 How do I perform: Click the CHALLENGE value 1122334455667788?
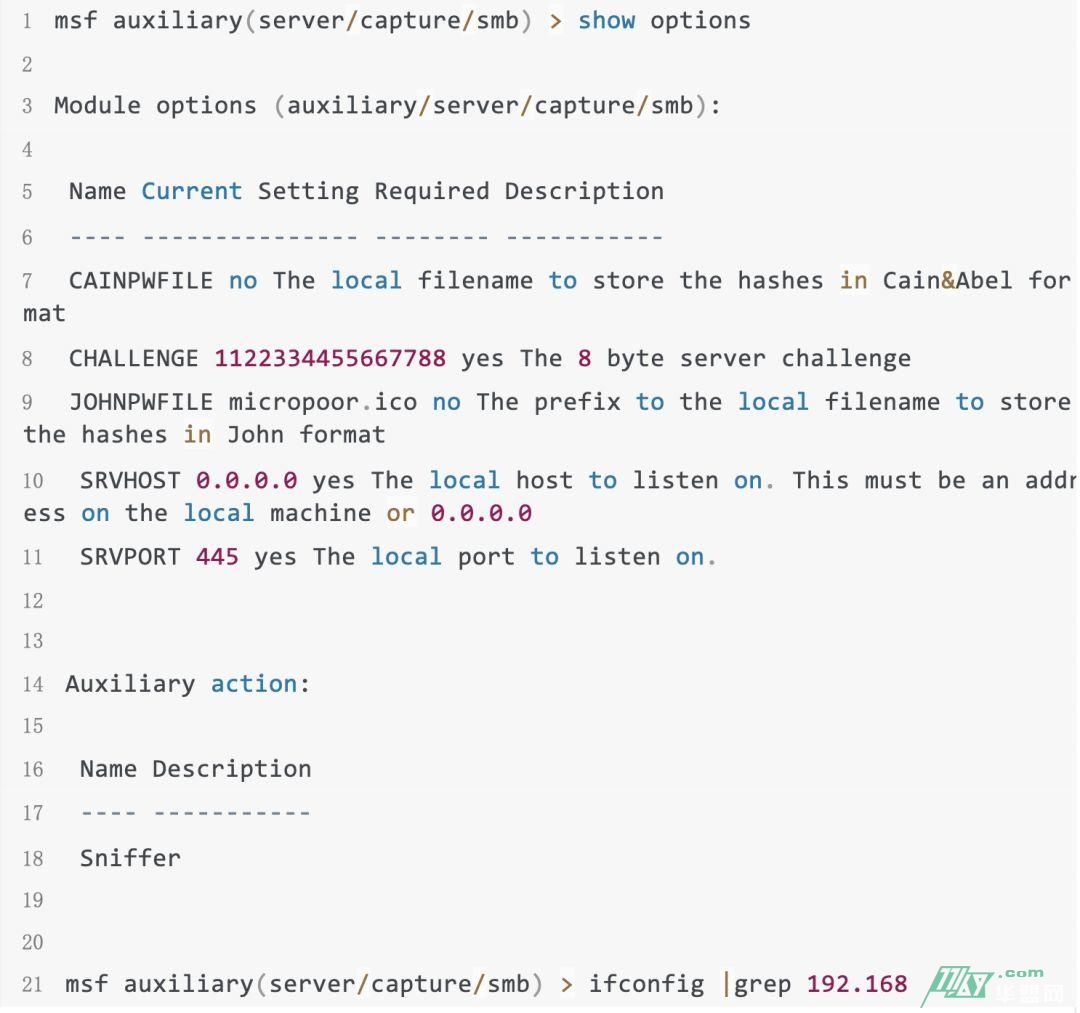pyautogui.click(x=330, y=358)
